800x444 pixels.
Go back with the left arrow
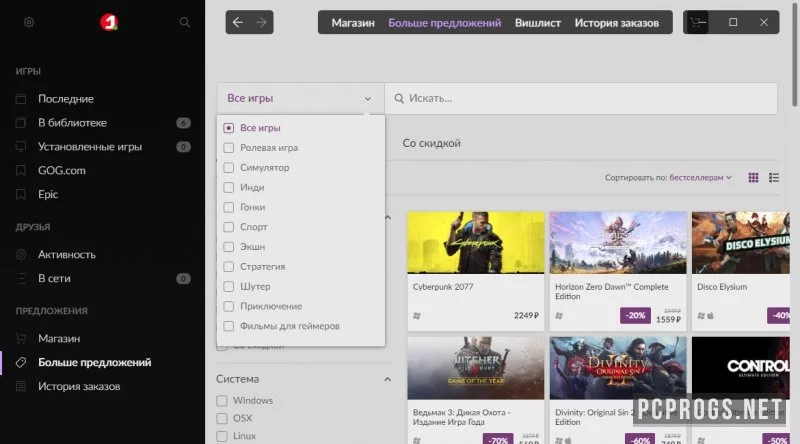pos(237,22)
